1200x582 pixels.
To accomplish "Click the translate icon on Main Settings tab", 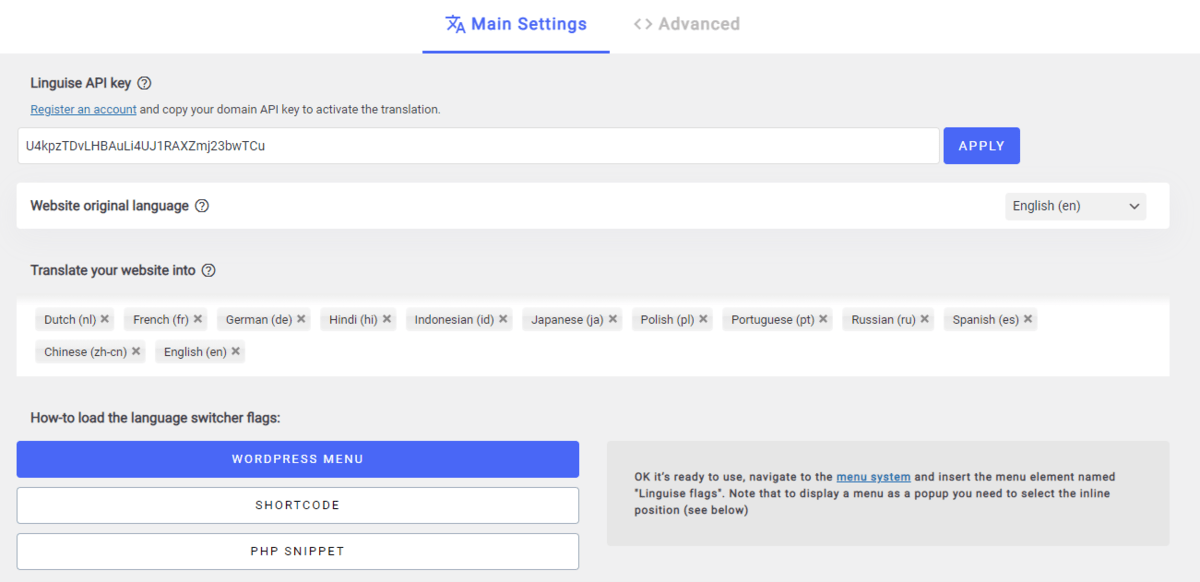I will click(x=456, y=24).
